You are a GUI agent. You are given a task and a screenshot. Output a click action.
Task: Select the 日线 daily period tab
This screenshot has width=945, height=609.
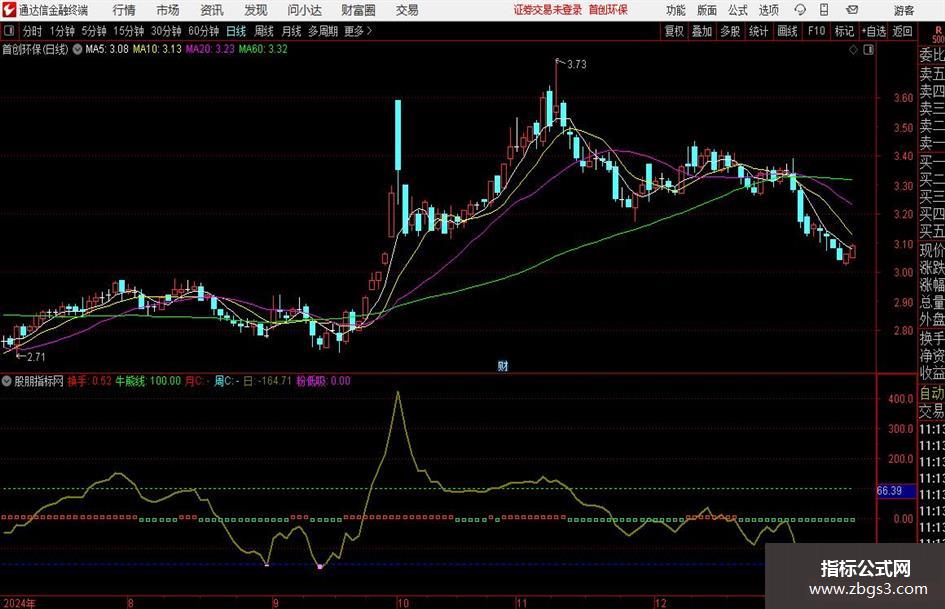click(x=236, y=31)
